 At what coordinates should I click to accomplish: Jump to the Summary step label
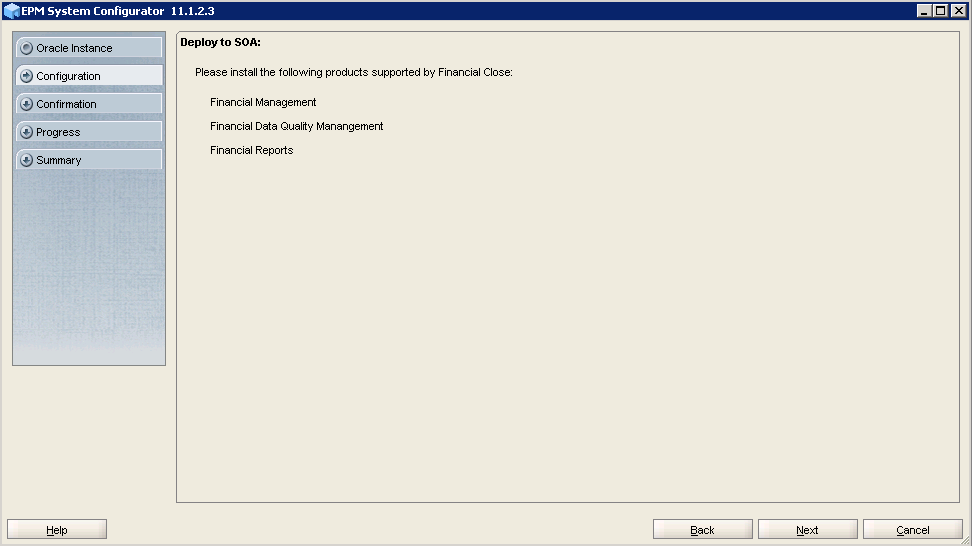59,160
